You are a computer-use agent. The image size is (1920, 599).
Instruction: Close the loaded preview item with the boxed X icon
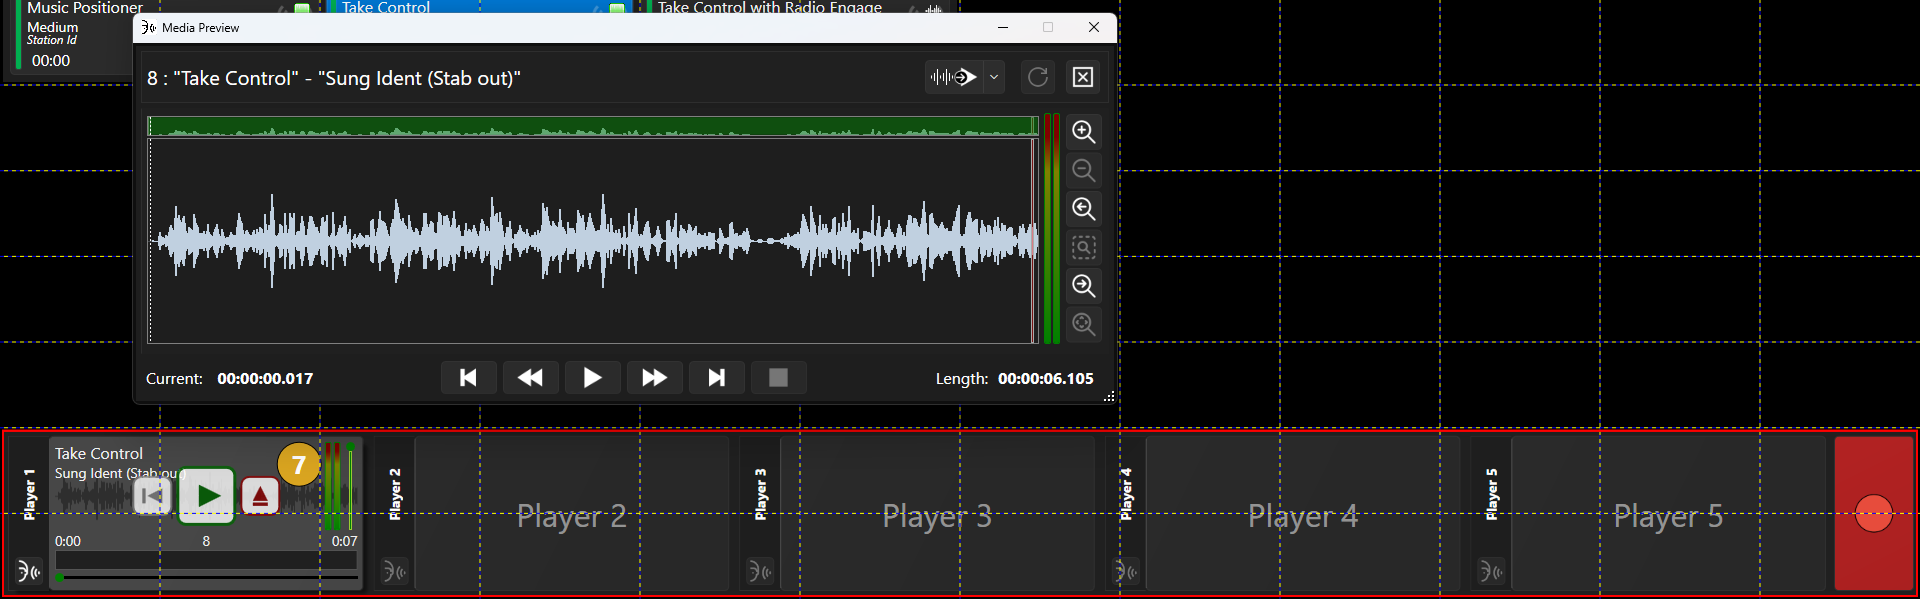click(1083, 77)
